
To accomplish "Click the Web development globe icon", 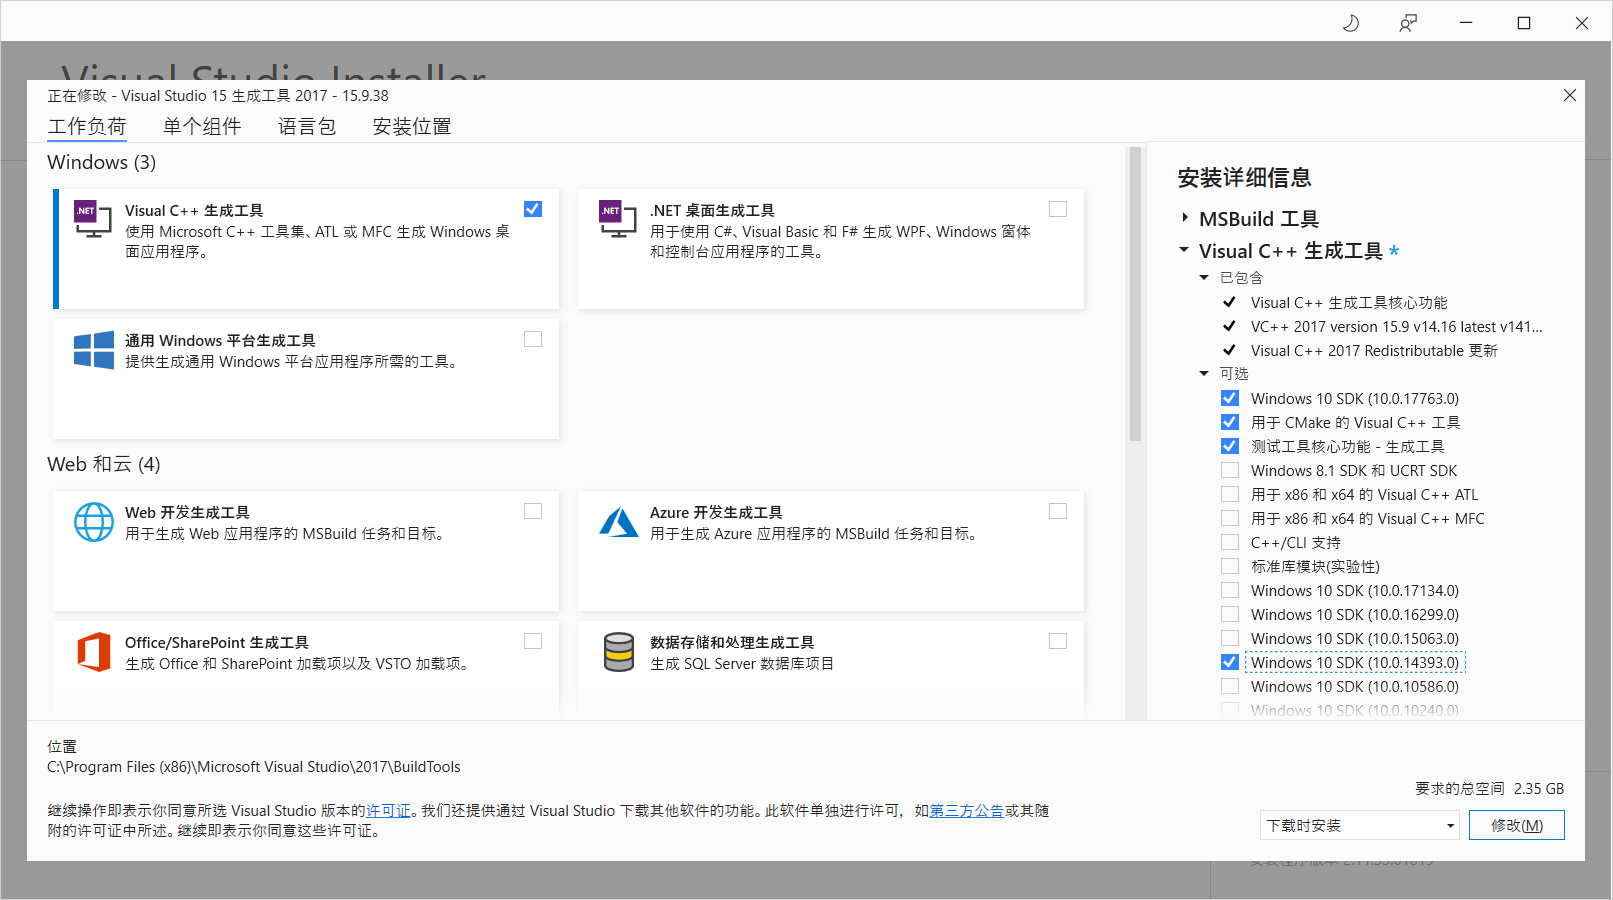I will (x=94, y=522).
